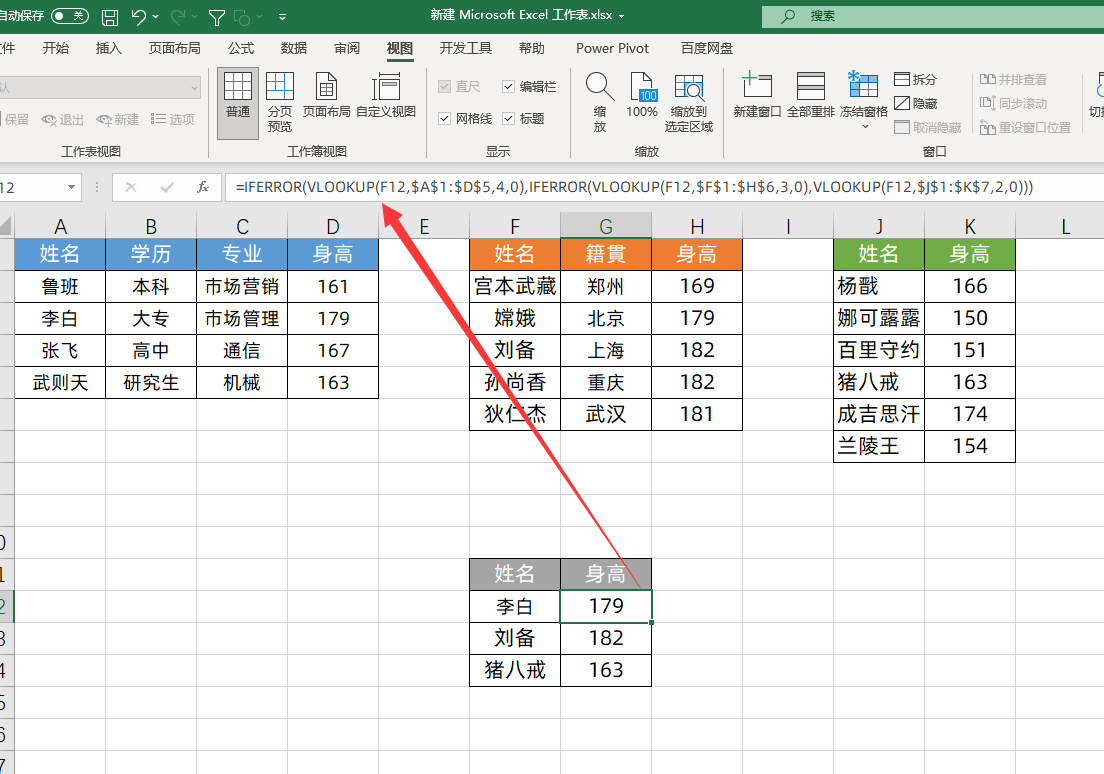Uncheck the Gridlines (网格线) checkbox
1104x774 pixels.
(445, 119)
